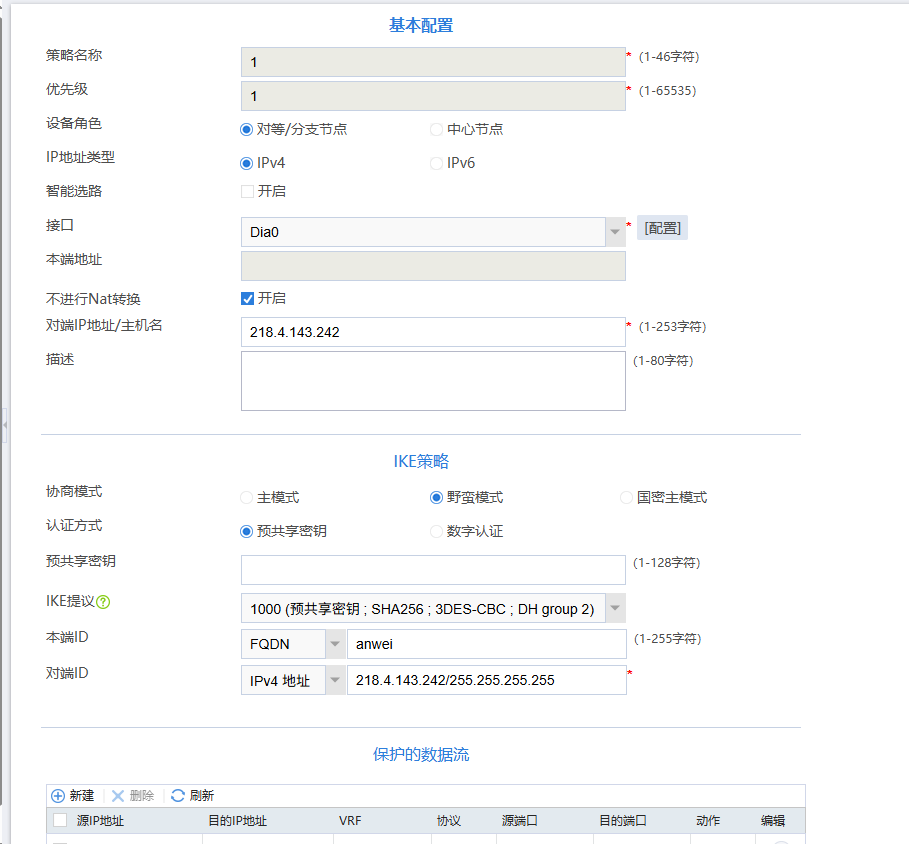Choose the IPv6 address type

[437, 163]
